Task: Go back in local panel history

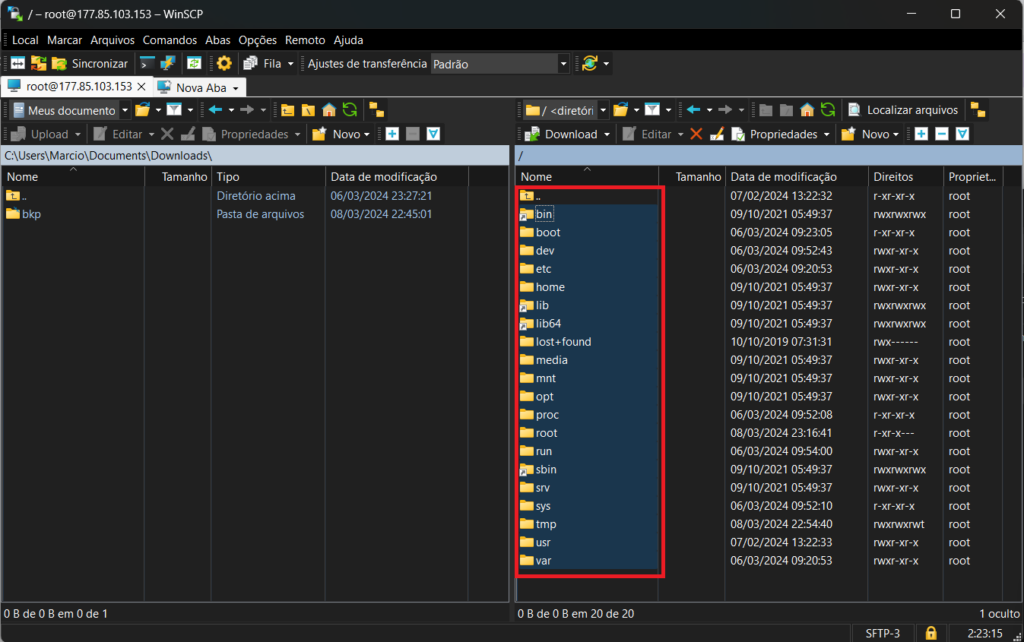Action: [216, 110]
